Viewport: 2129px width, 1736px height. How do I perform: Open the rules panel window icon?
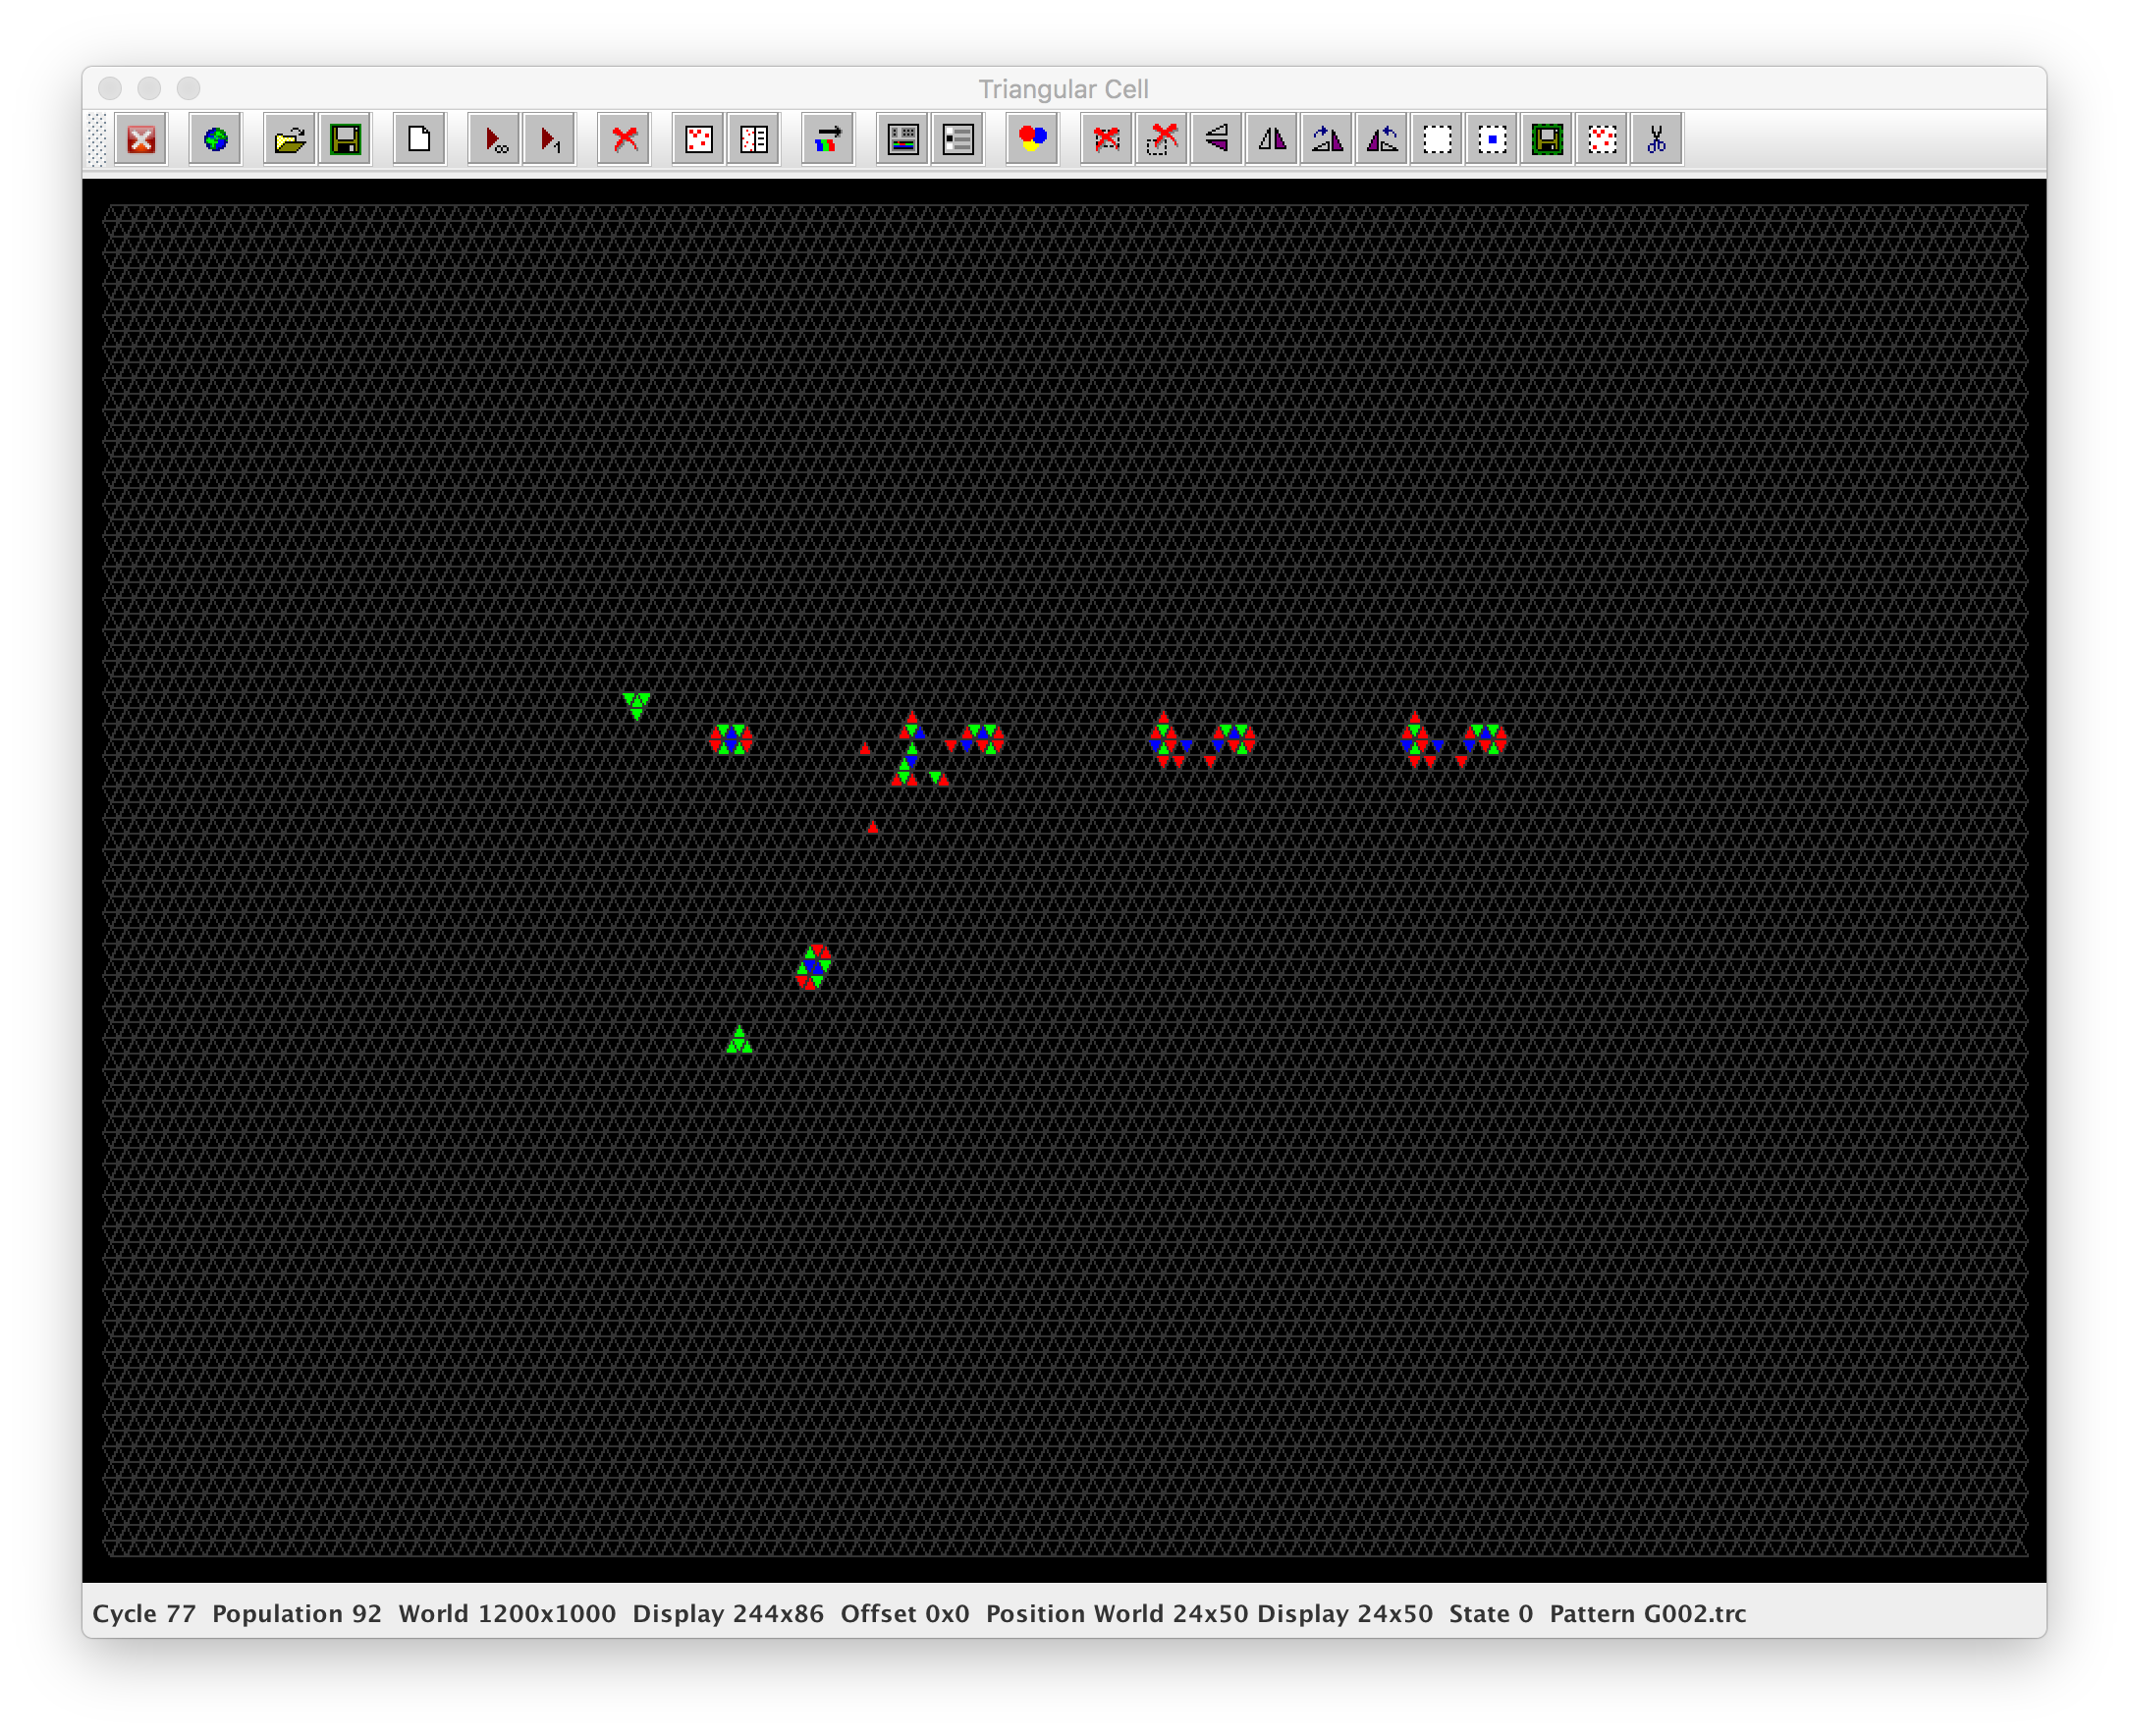click(x=902, y=139)
